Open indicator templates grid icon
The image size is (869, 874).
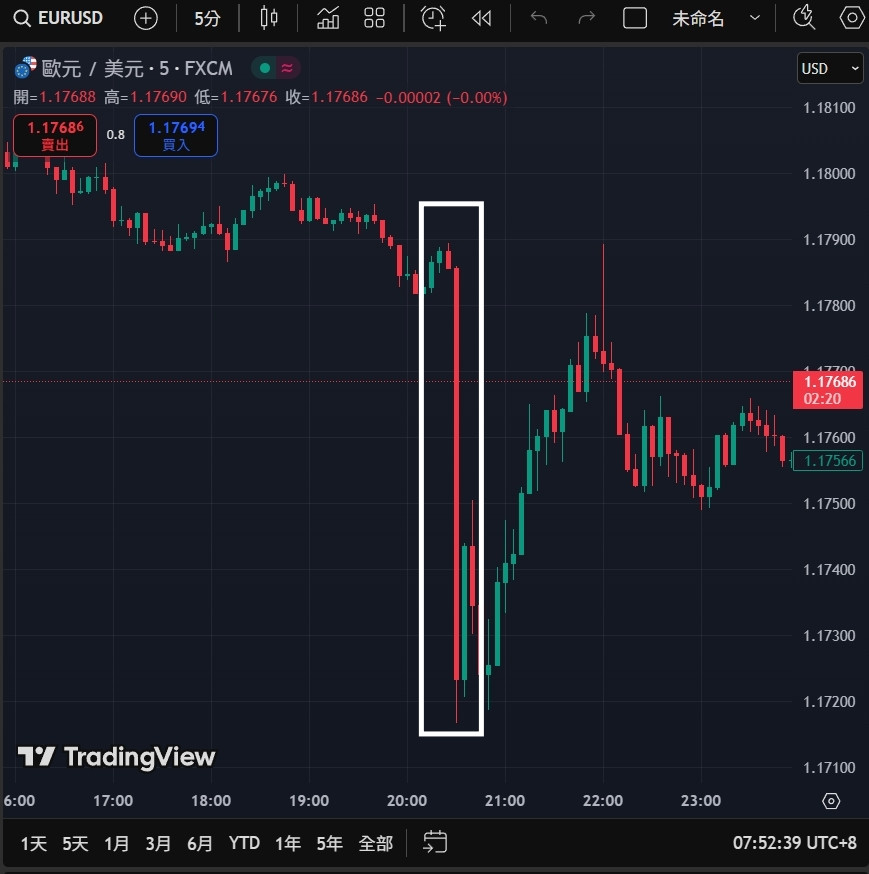pos(374,18)
